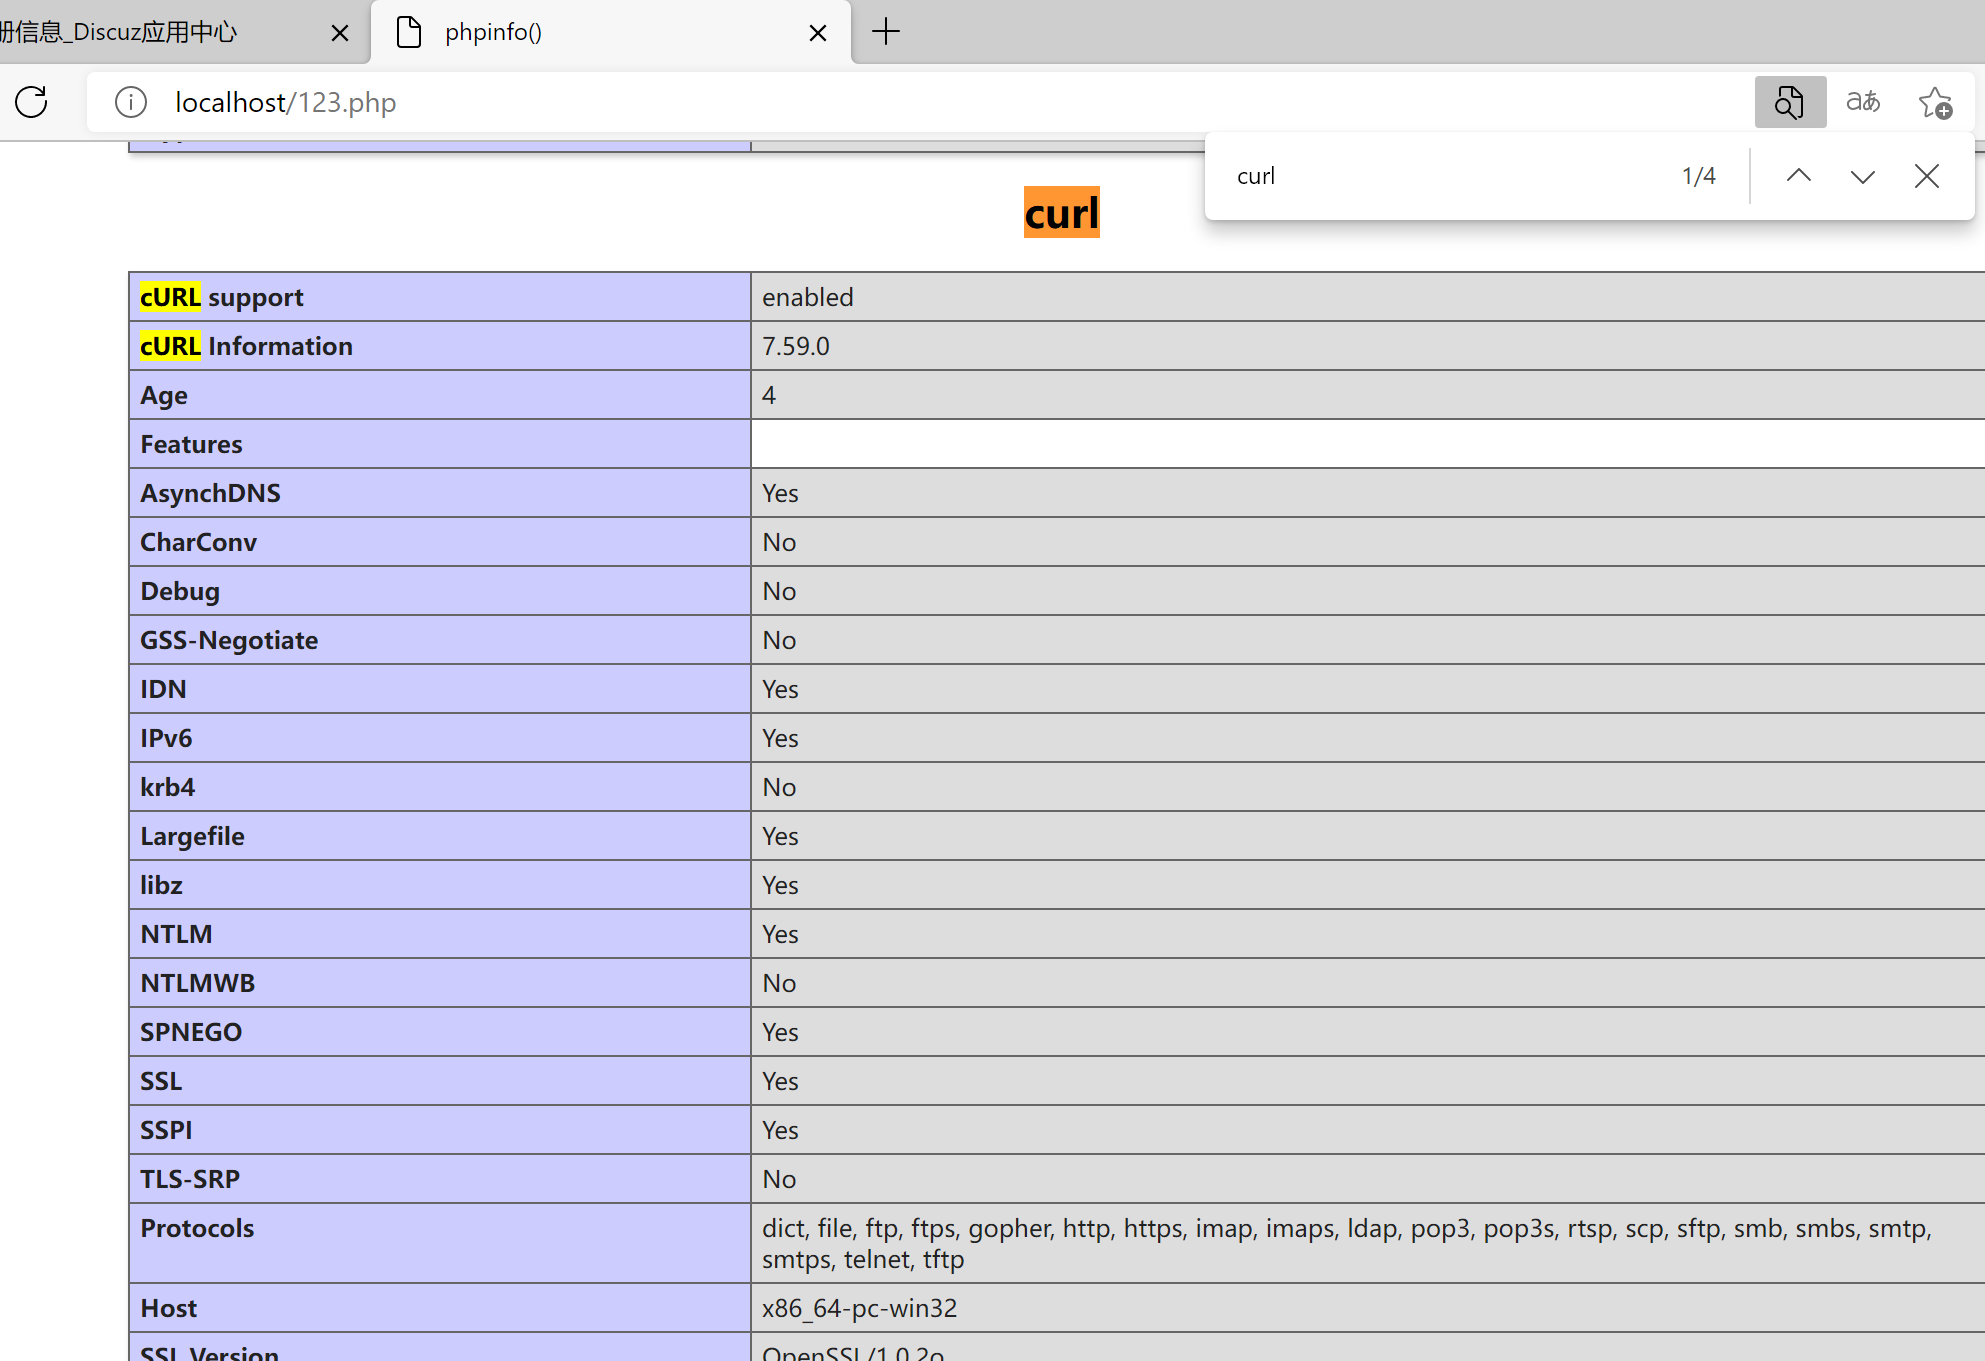Close the find bar
Image resolution: width=1985 pixels, height=1361 pixels.
1926,176
